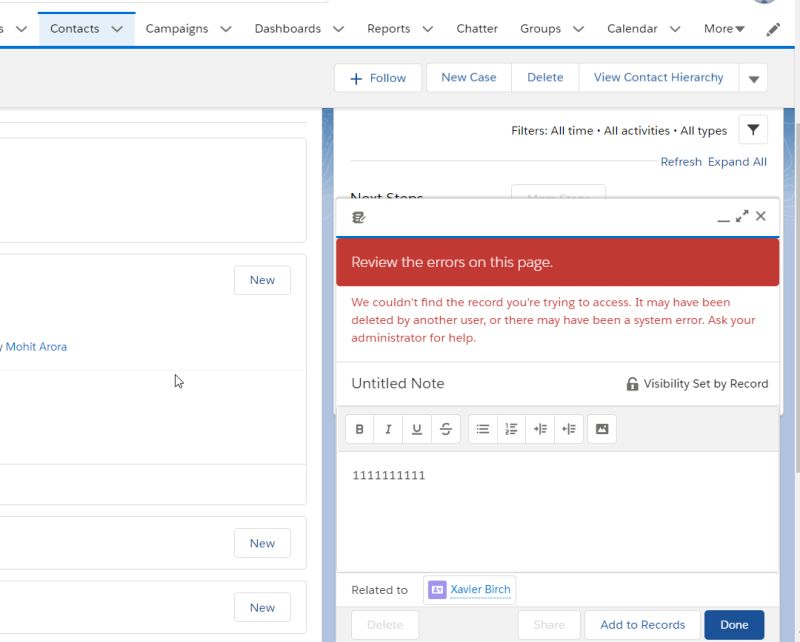
Task: Expand the note composer to full view
Action: pyautogui.click(x=741, y=215)
